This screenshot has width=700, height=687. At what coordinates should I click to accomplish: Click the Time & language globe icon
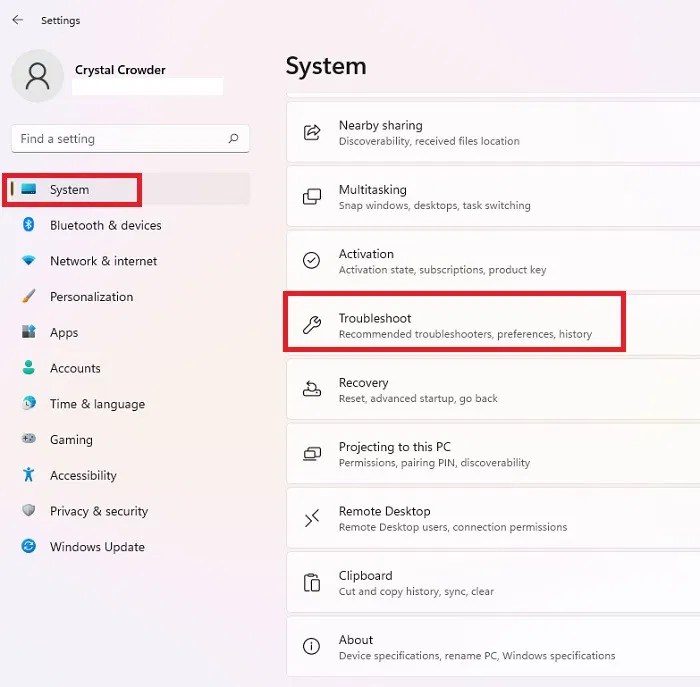coord(29,403)
